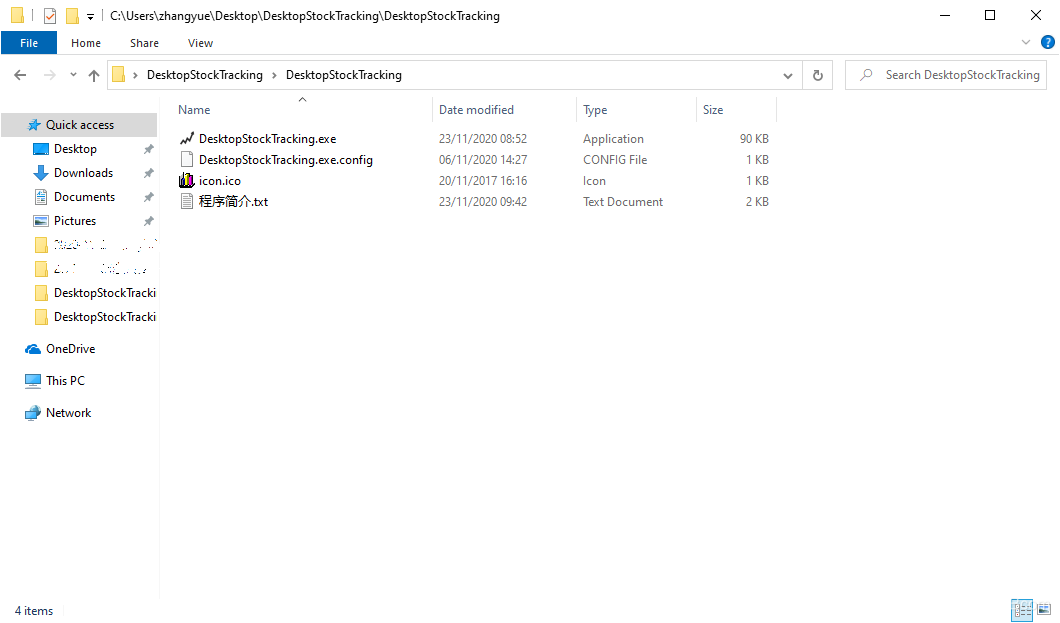
Task: Click the CONFIG File type cell
Action: coord(615,159)
